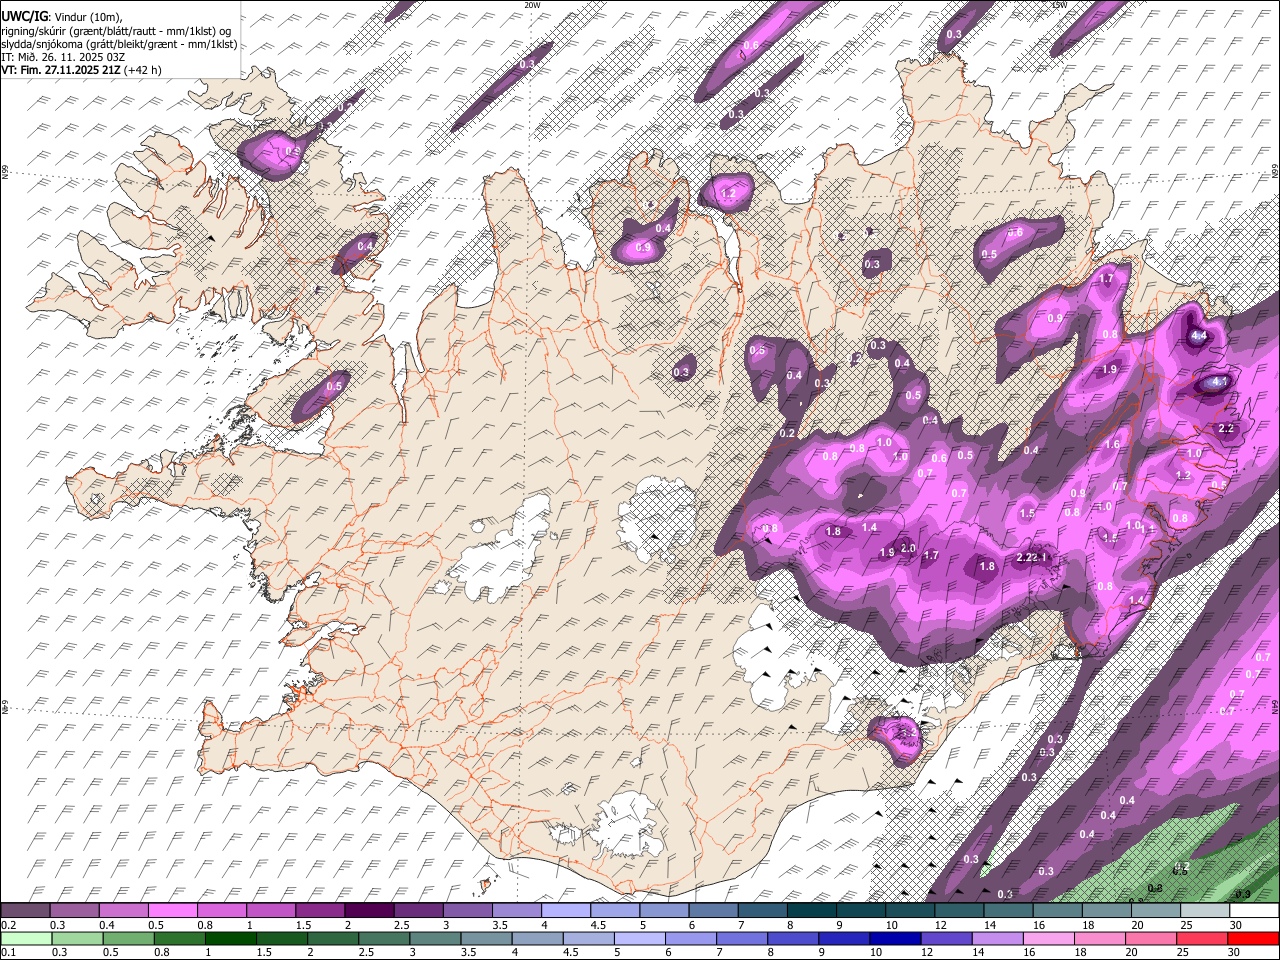Pick upper legend swatch between 0.5 and 0.8
This screenshot has height=960, width=1280.
[172, 911]
